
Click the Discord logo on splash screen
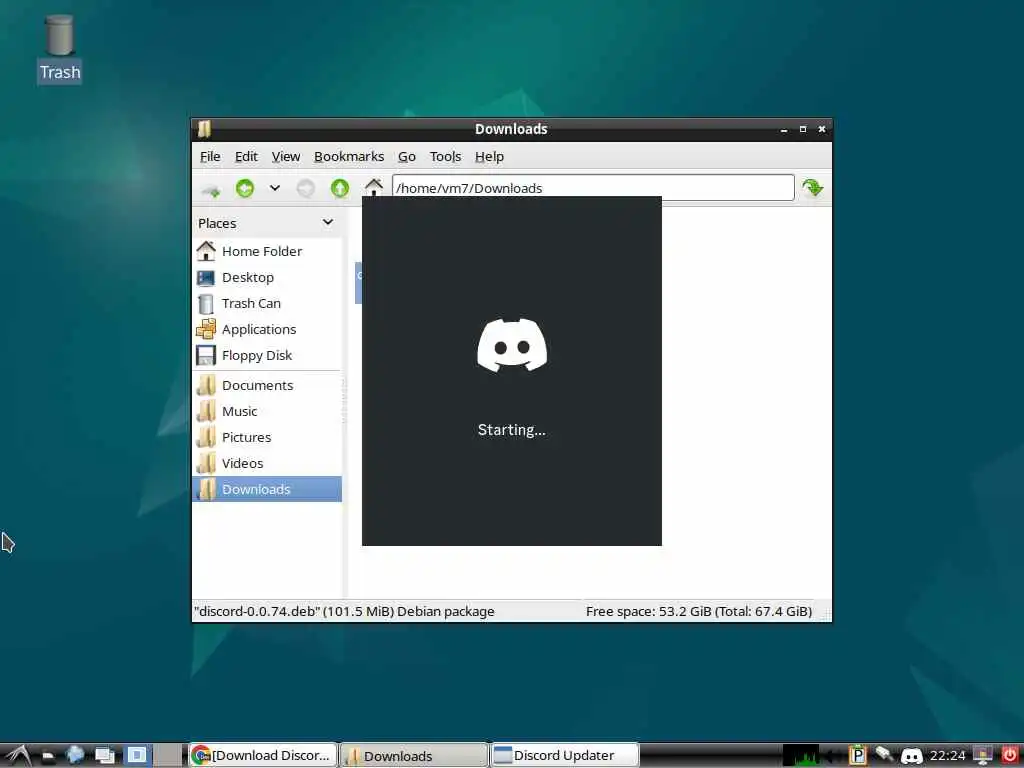[x=512, y=345]
